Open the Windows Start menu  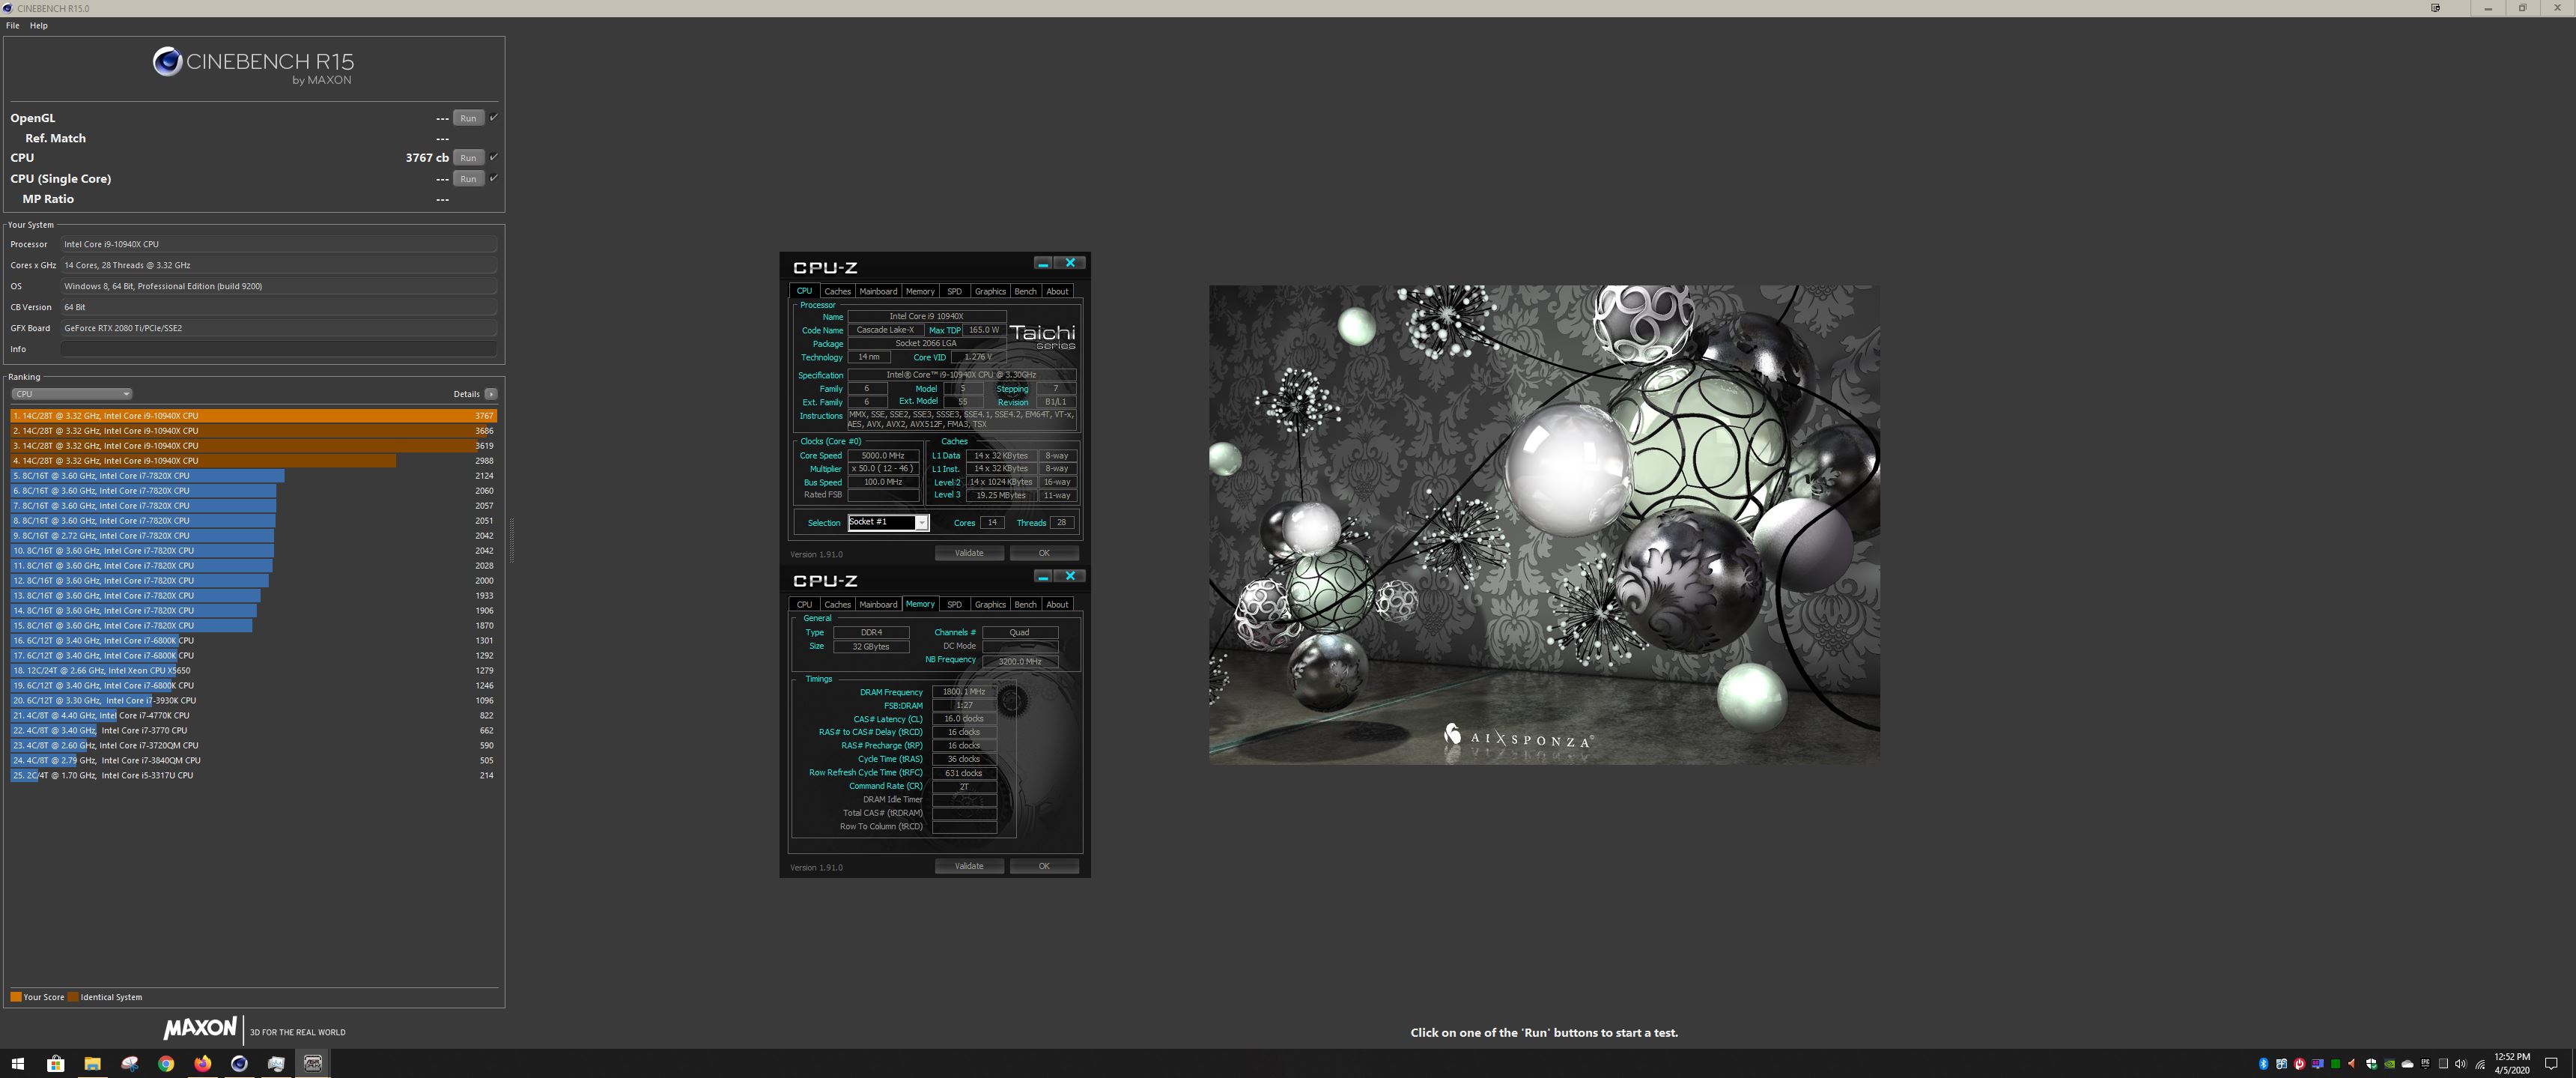(17, 1063)
